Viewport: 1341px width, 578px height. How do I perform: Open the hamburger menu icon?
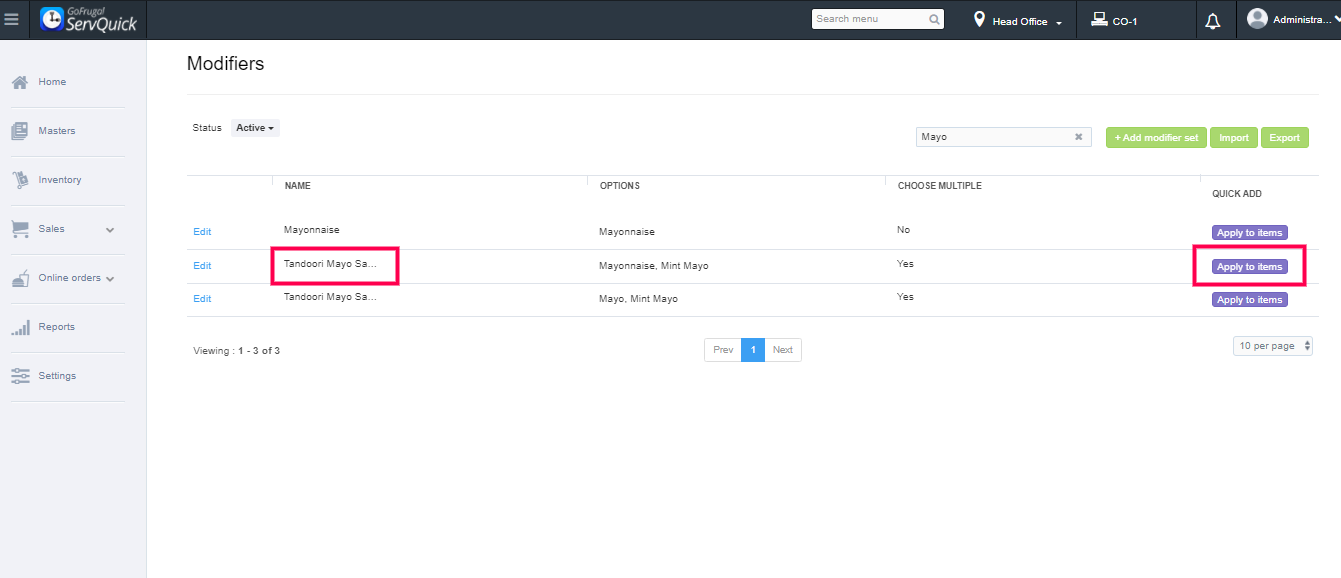pos(12,19)
